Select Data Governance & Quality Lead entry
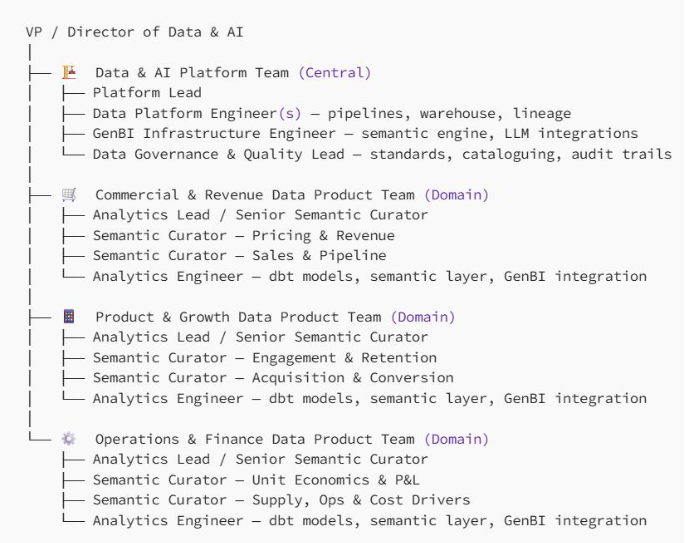 tap(382, 154)
